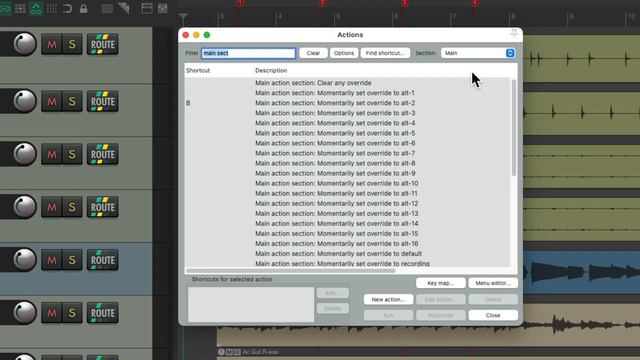Open routing for the third visible track
Image resolution: width=640 pixels, height=360 pixels.
pyautogui.click(x=102, y=154)
